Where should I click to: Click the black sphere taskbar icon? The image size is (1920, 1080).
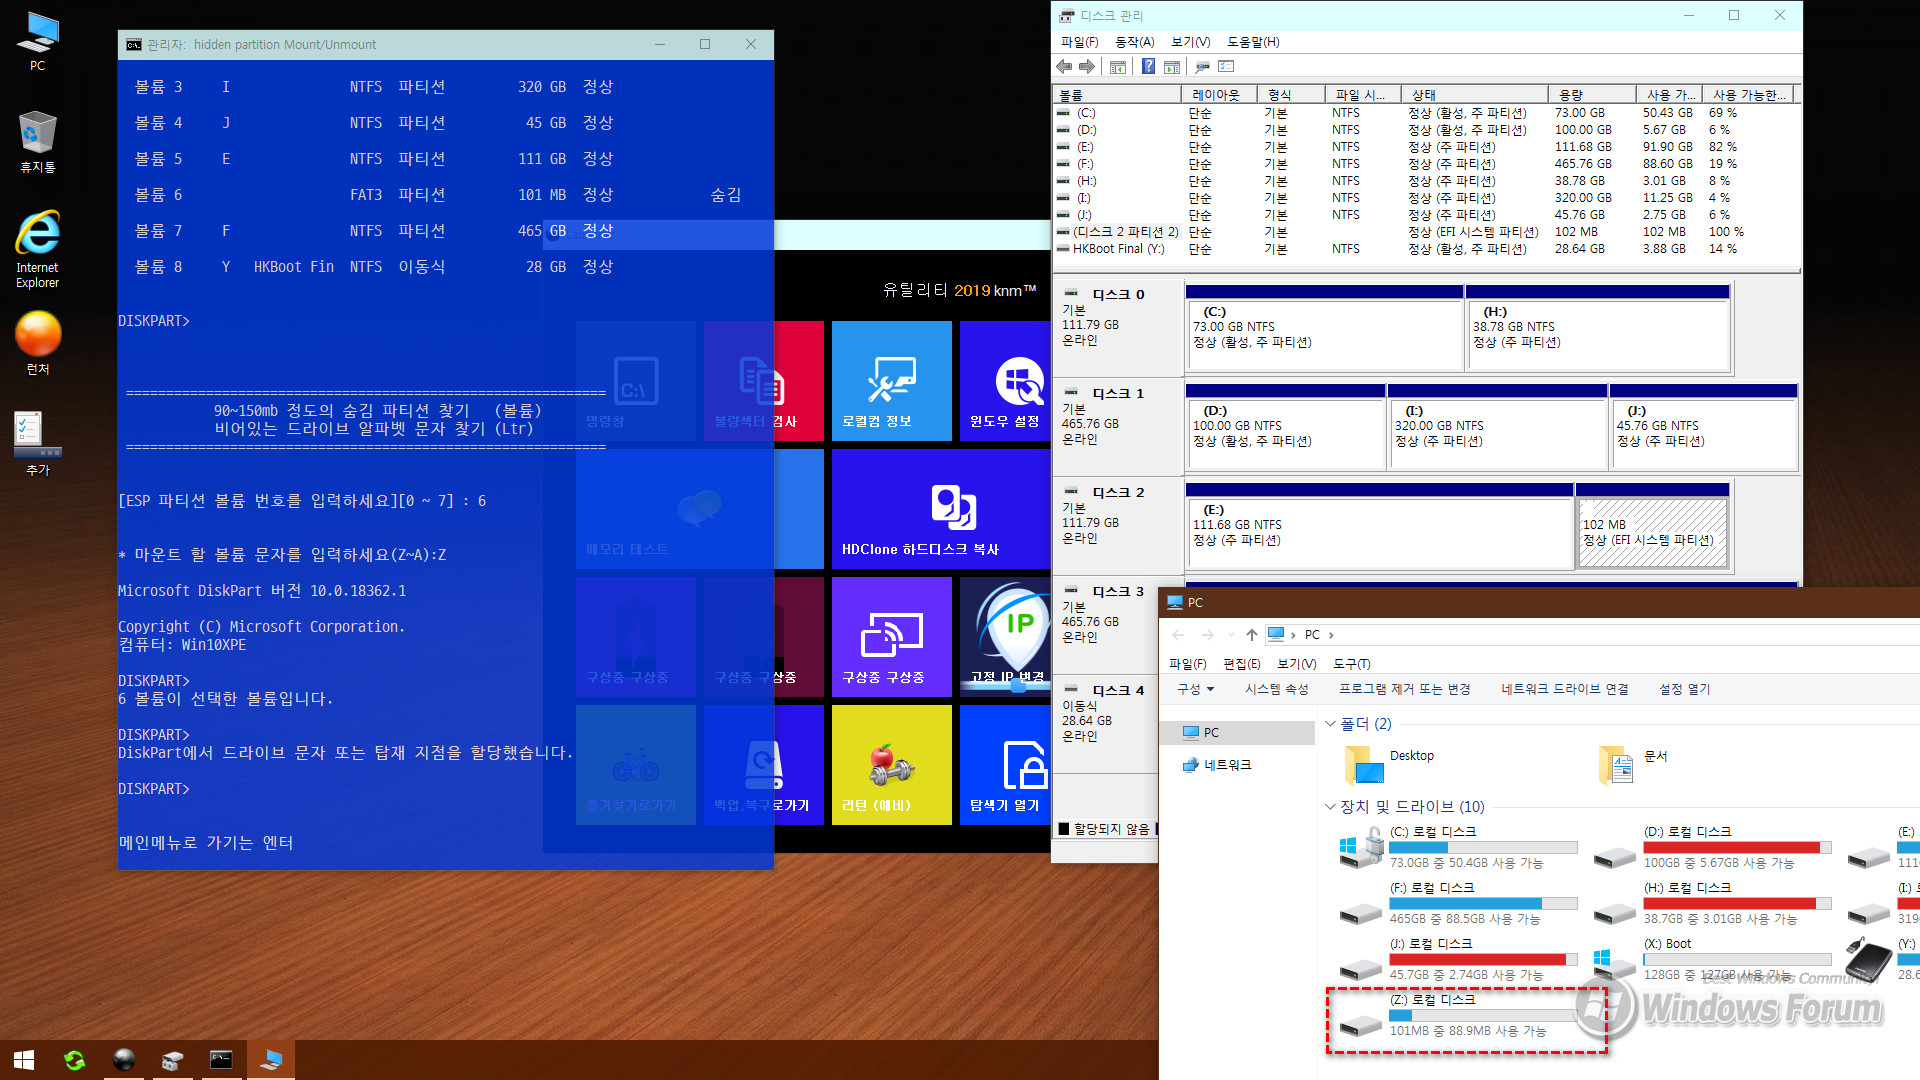click(124, 1060)
